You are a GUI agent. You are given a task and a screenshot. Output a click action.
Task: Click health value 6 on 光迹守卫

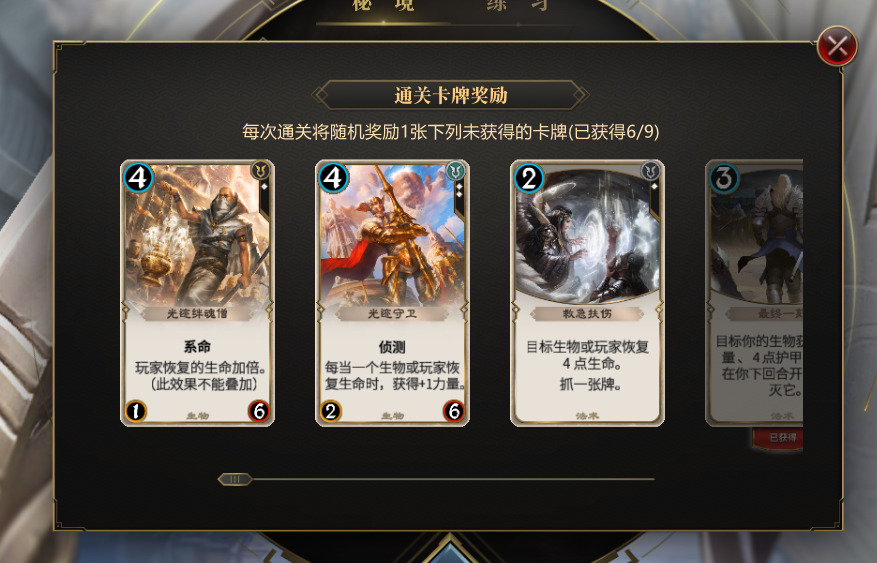point(454,411)
